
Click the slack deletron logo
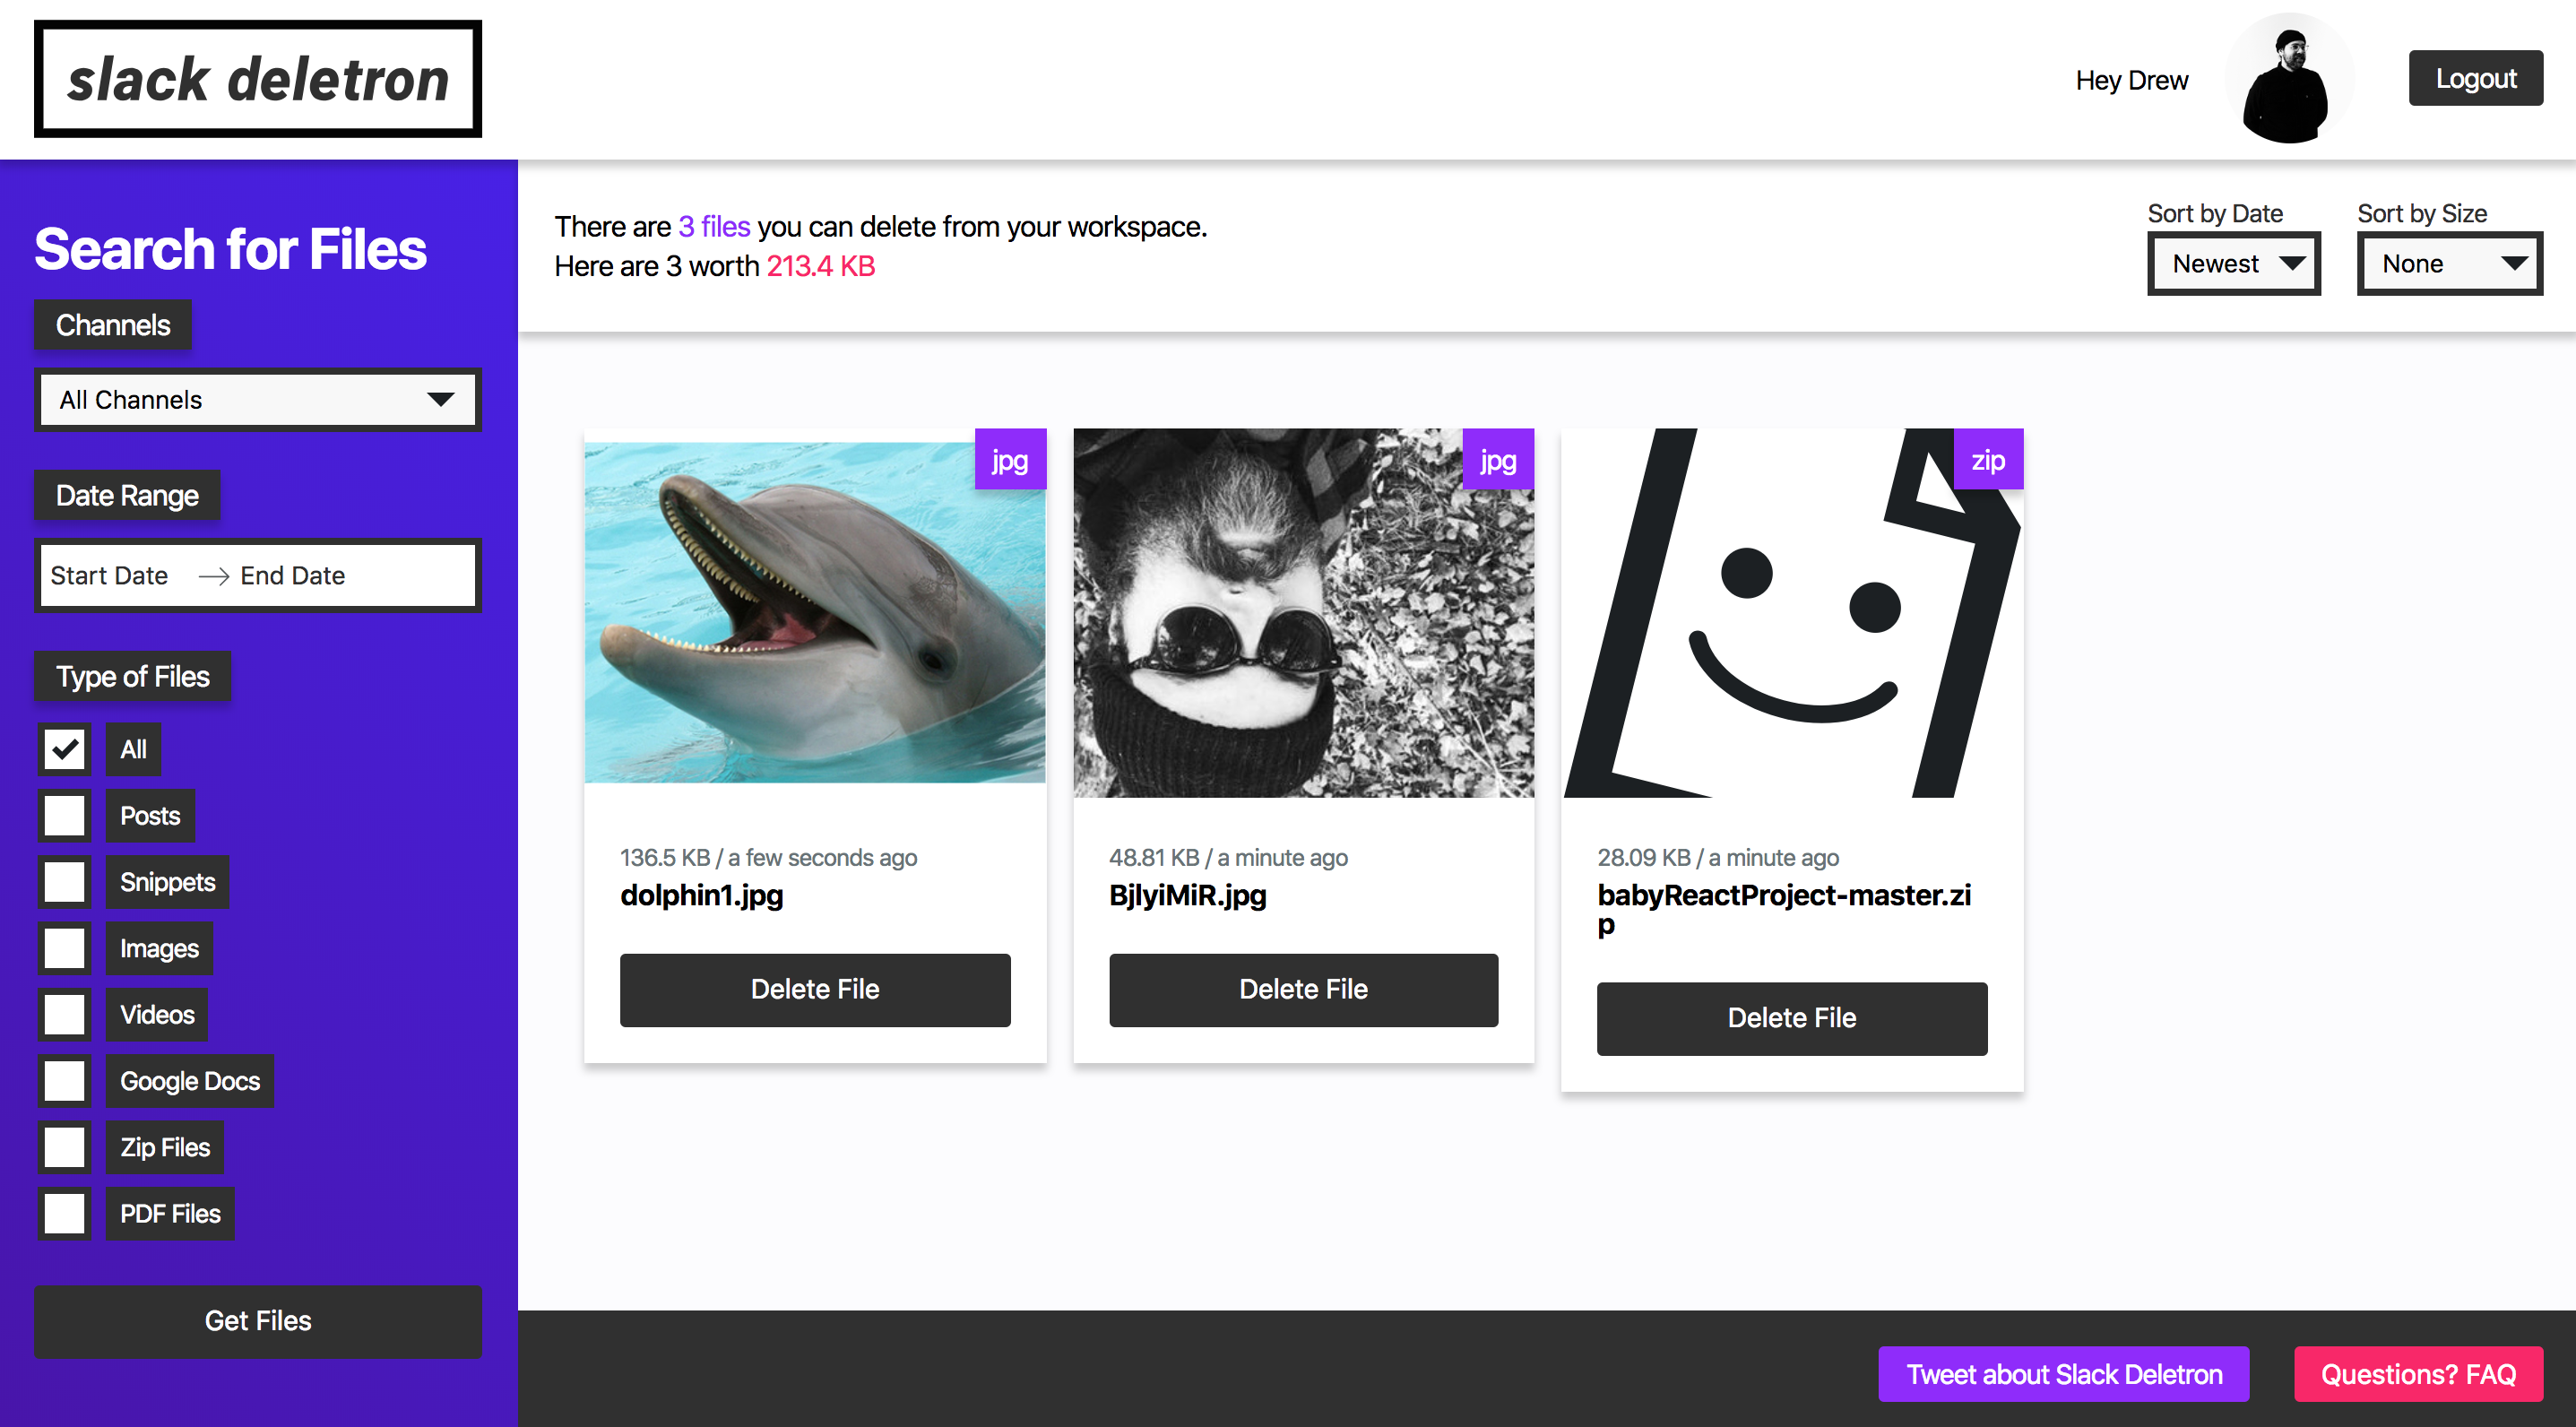click(257, 78)
